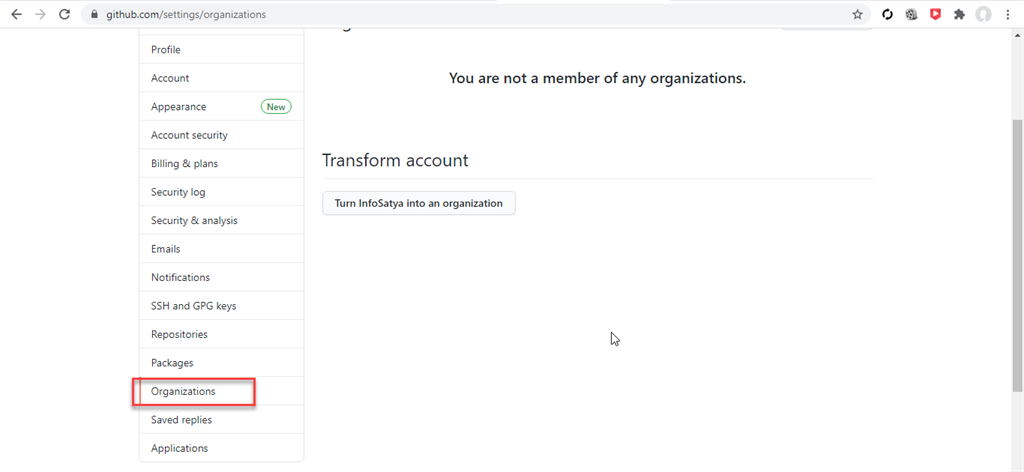The height and width of the screenshot is (472, 1024).
Task: Click the lock icon for site information
Action: [x=93, y=15]
